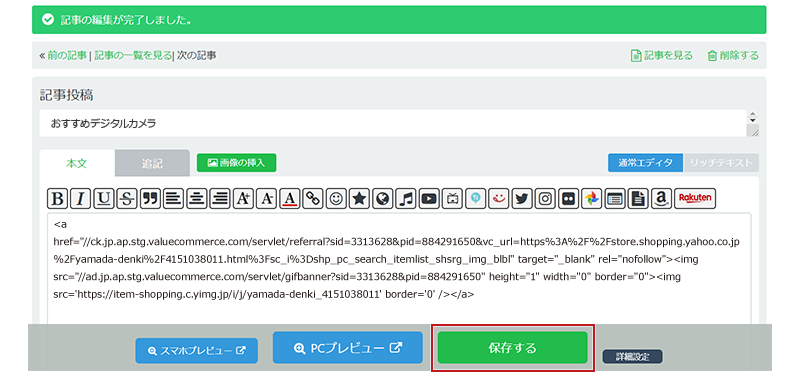Click the article title input field
This screenshot has width=800, height=380.
392,123
